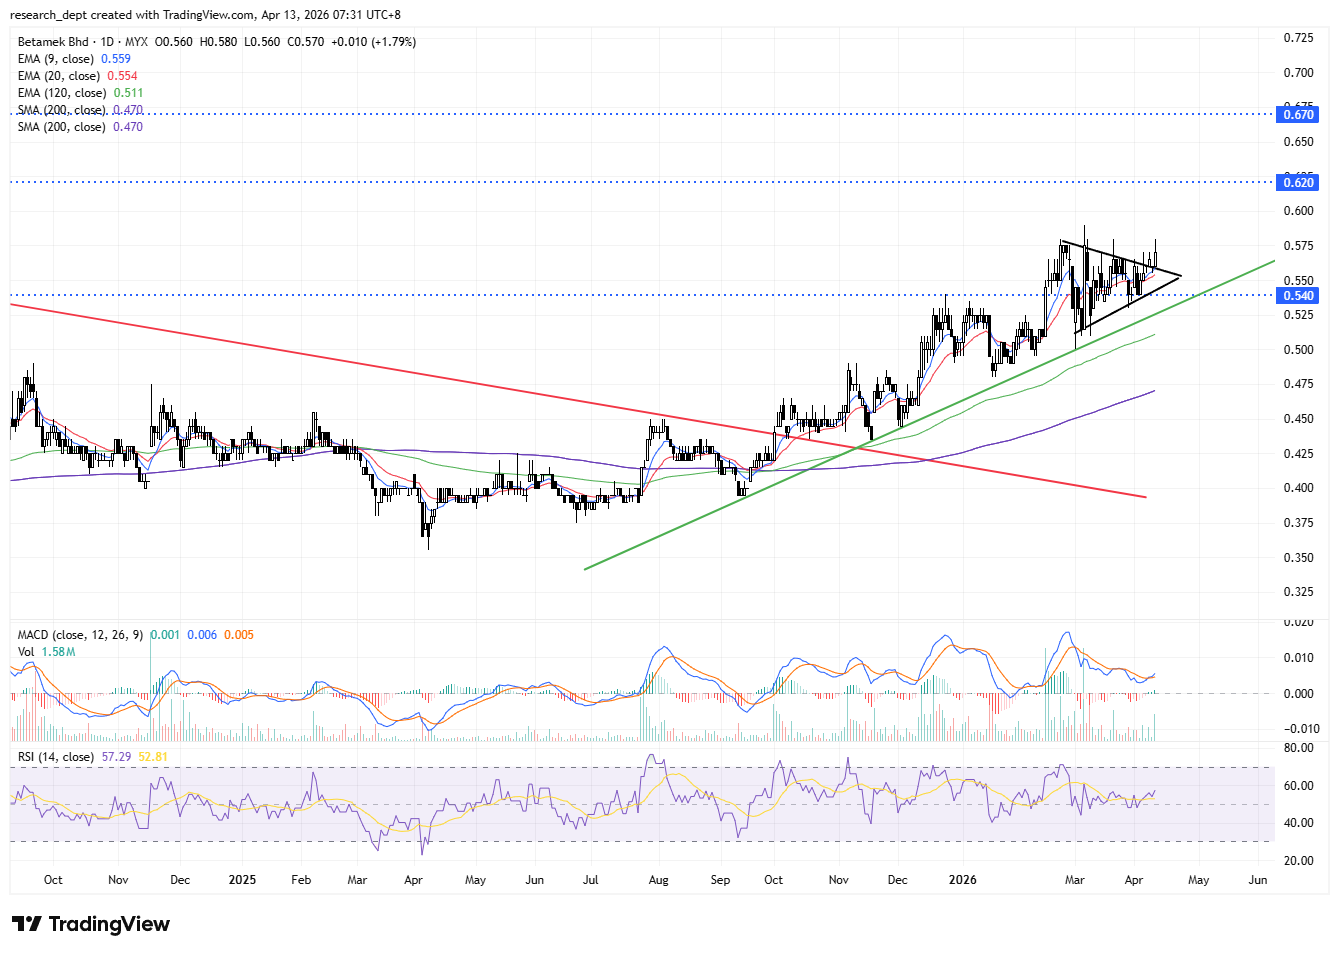
Task: Click the 0.700 level on the price axis
Action: [x=1298, y=73]
